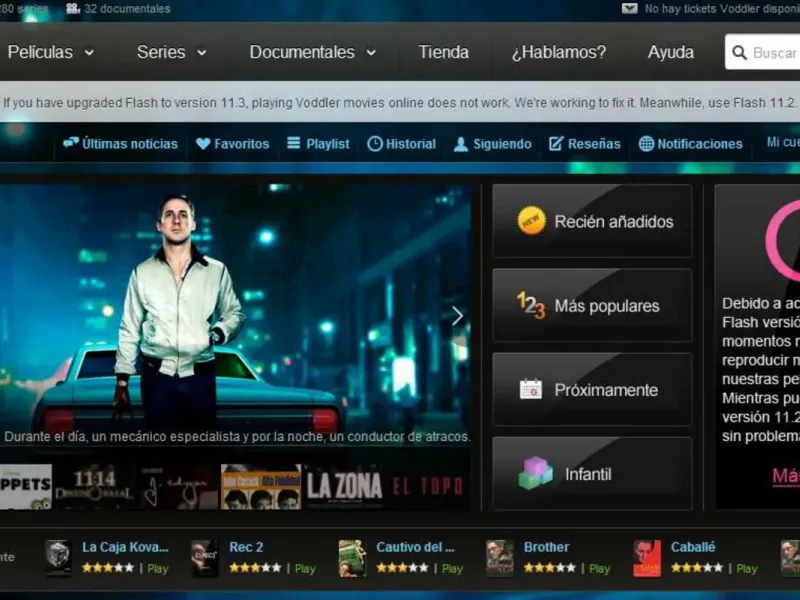
Task: Open the Rec 2 title link
Action: [x=246, y=547]
